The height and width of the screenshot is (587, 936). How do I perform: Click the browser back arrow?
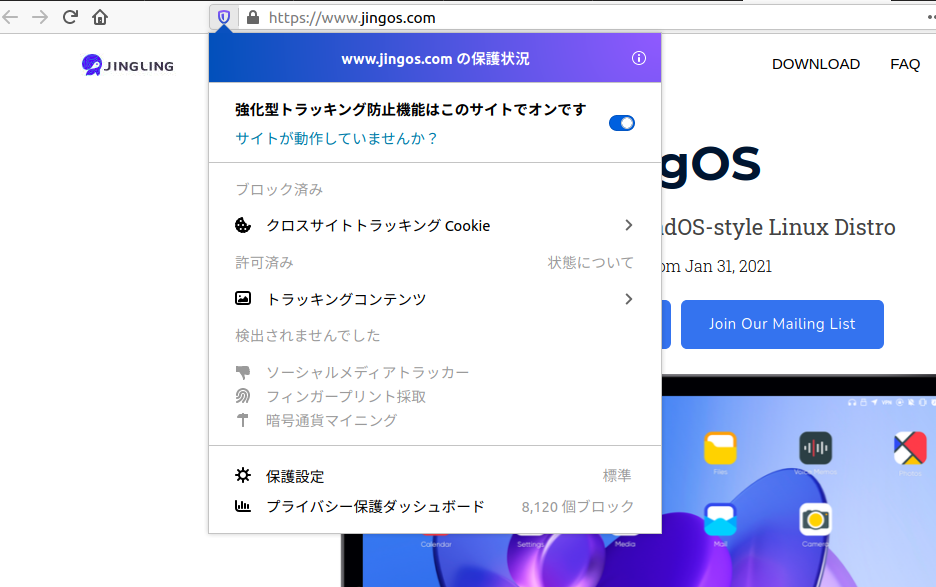10,17
